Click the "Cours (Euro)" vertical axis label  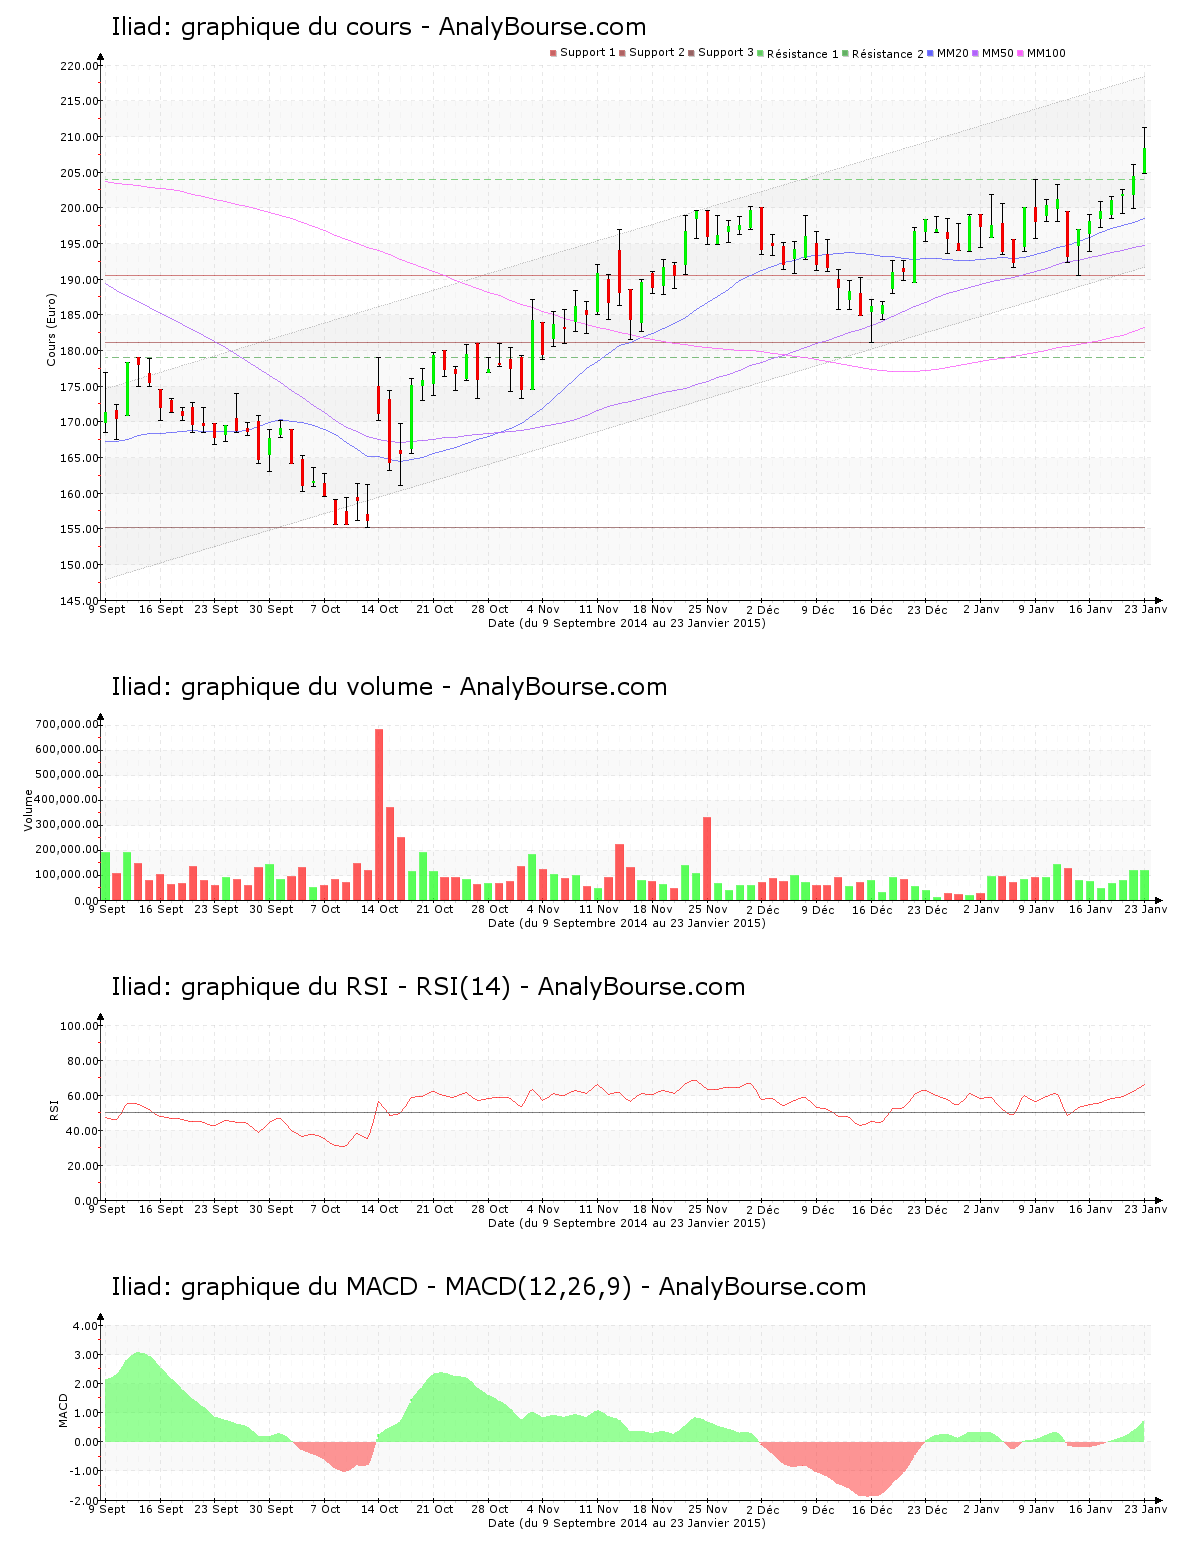pyautogui.click(x=51, y=330)
